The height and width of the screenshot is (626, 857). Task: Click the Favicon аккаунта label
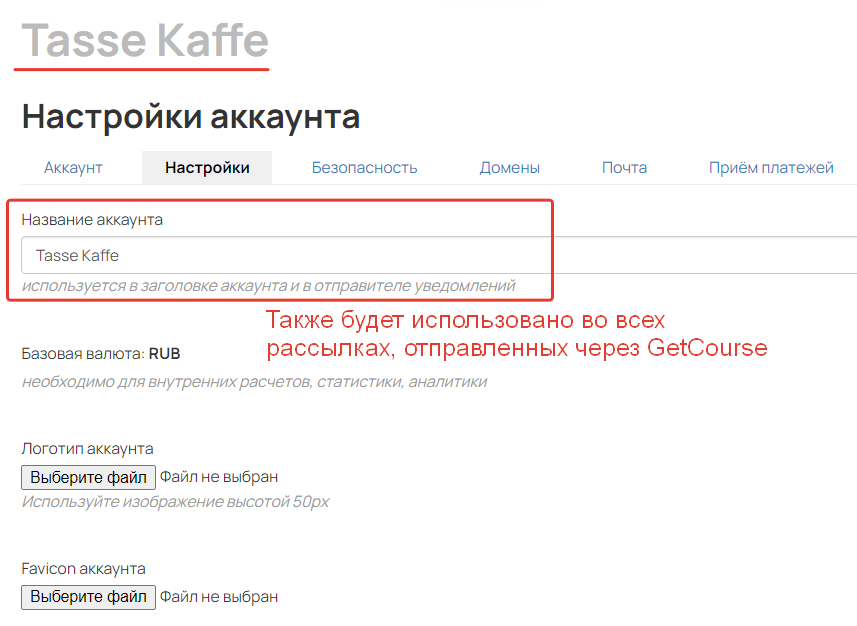(x=84, y=569)
